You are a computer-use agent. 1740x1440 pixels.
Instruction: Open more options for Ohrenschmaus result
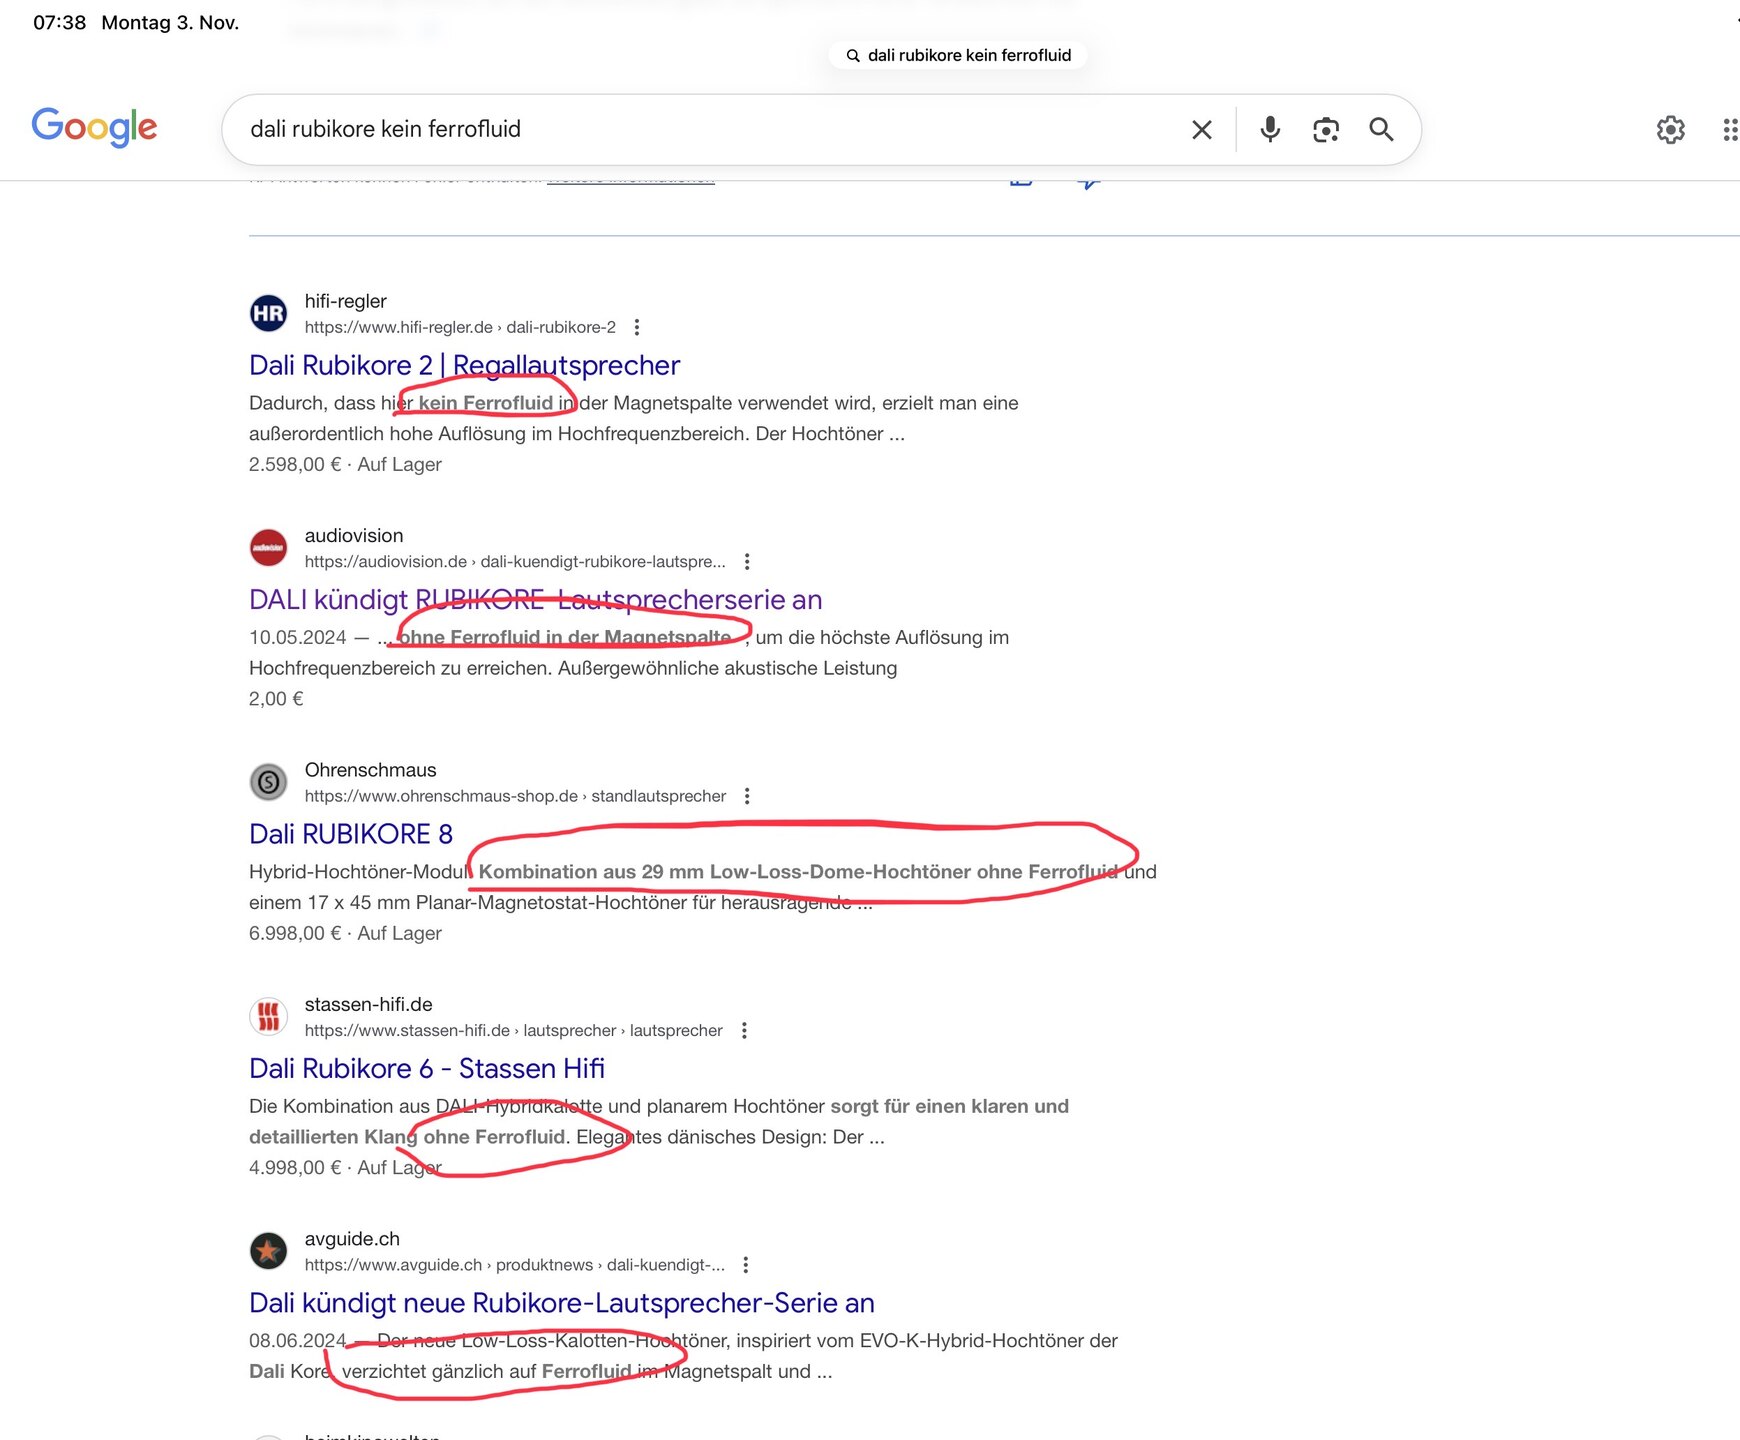coord(747,796)
